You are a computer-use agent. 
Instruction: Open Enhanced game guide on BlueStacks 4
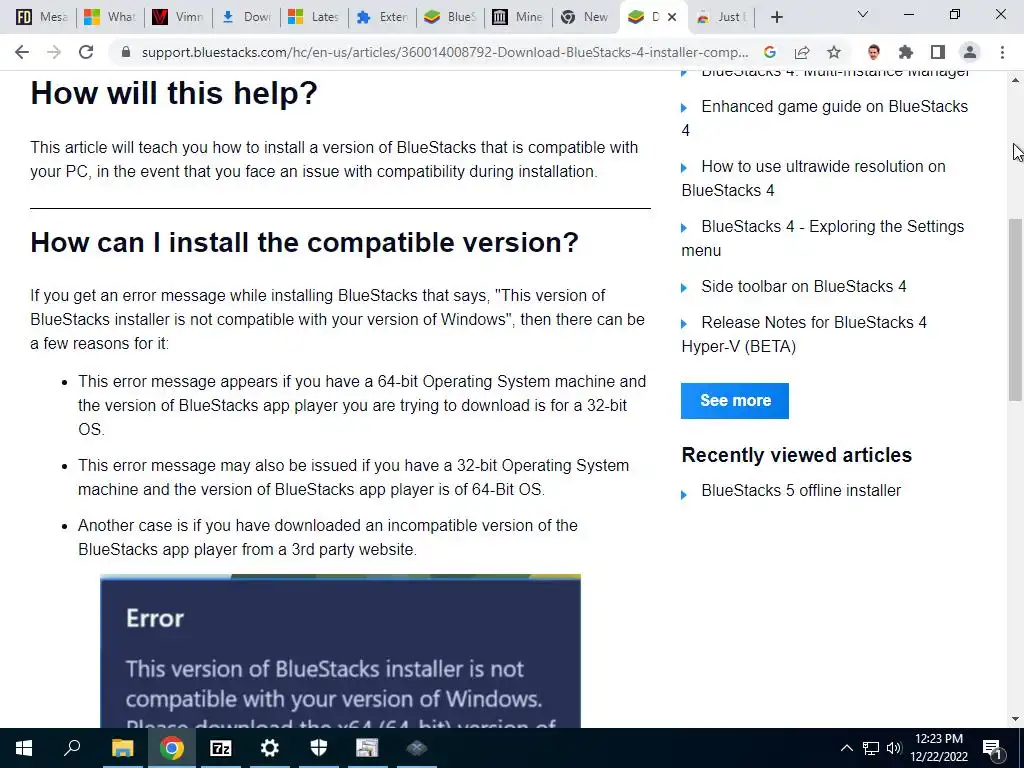(x=824, y=118)
